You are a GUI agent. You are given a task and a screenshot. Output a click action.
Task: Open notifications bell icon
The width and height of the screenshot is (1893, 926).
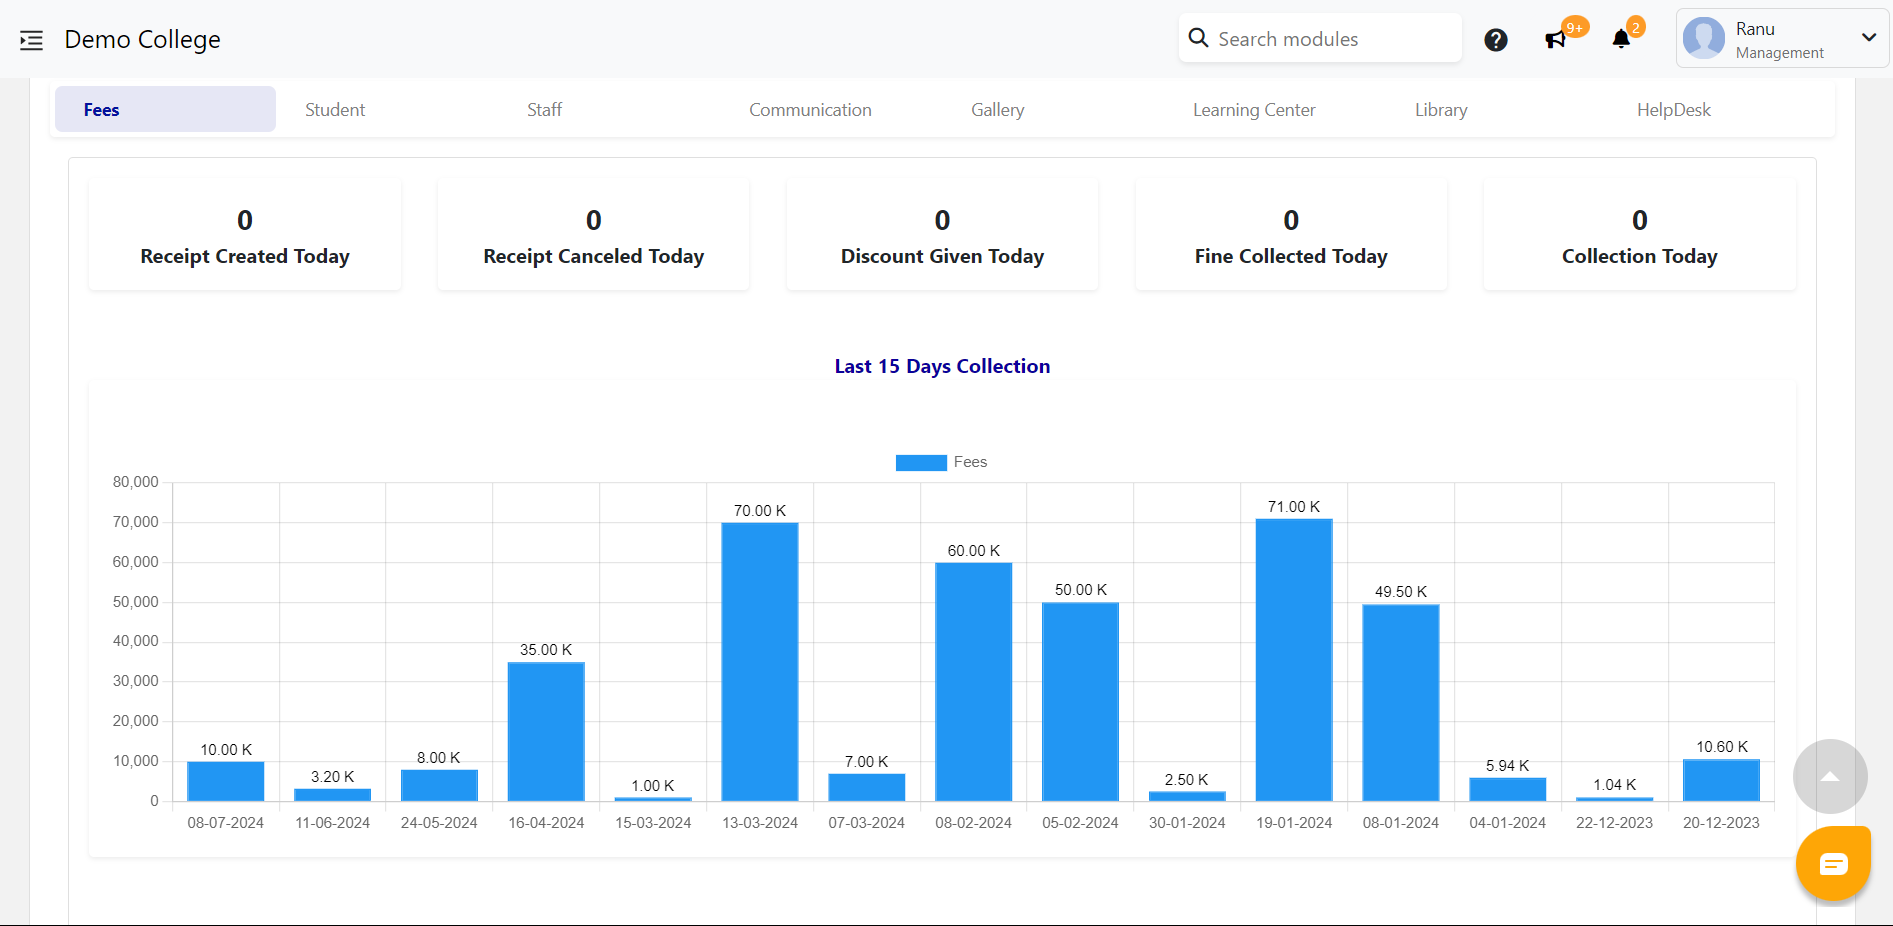(1621, 39)
